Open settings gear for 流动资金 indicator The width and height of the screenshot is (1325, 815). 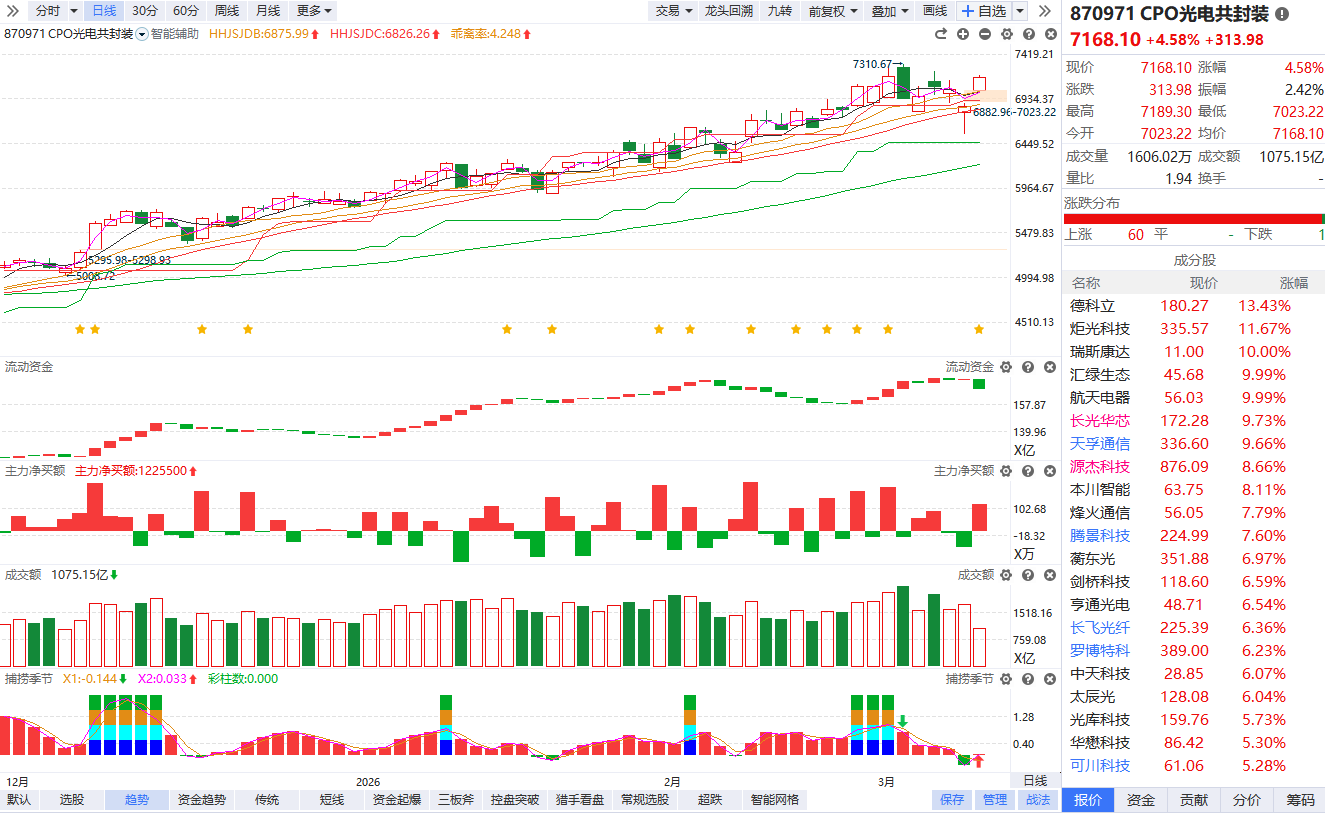(x=1006, y=367)
